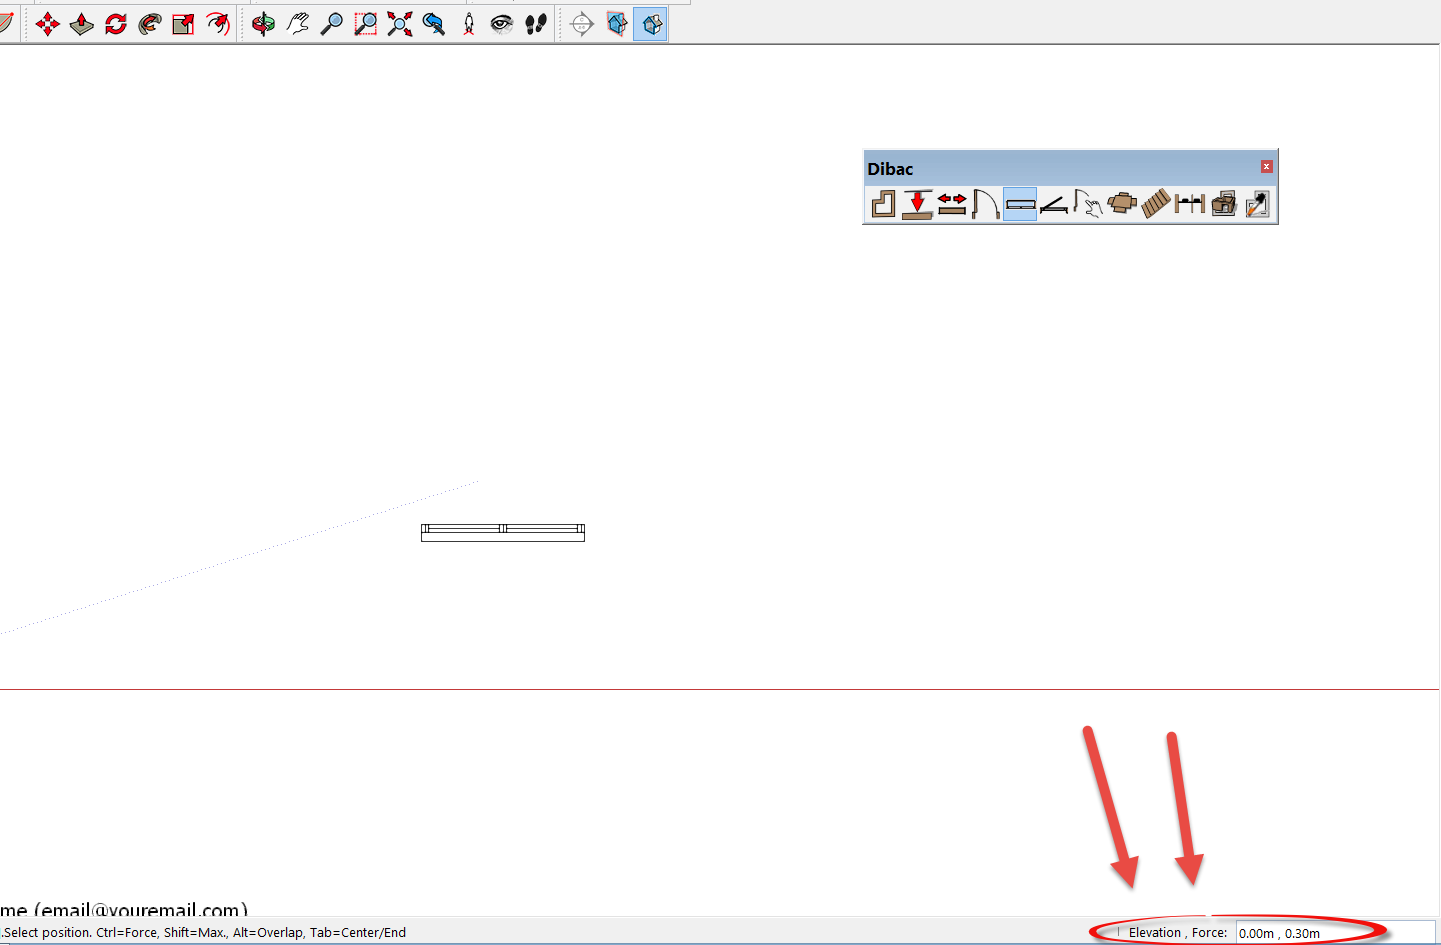Screen dimensions: 1441x945
Task: Click the Zoom Window tool
Action: point(366,24)
